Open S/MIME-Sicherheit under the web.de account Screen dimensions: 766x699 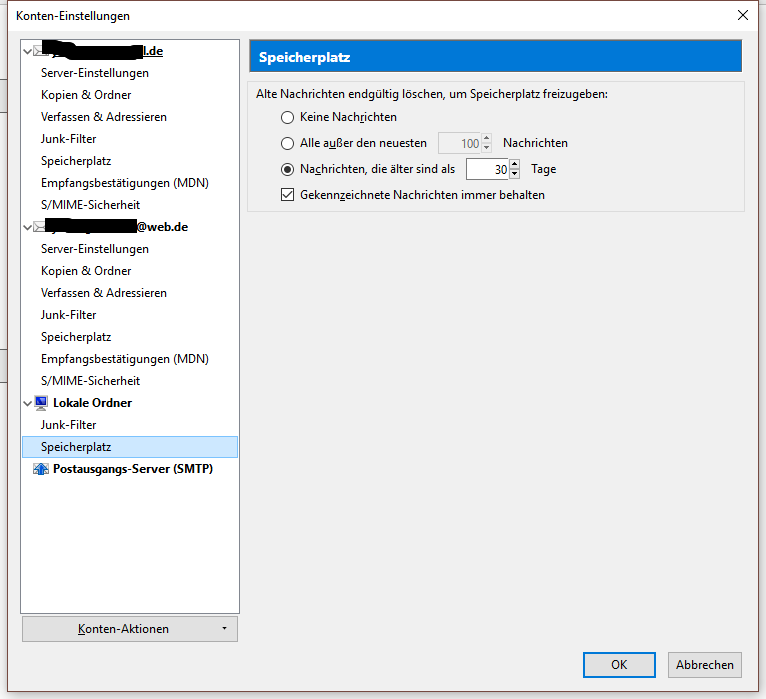(x=90, y=381)
